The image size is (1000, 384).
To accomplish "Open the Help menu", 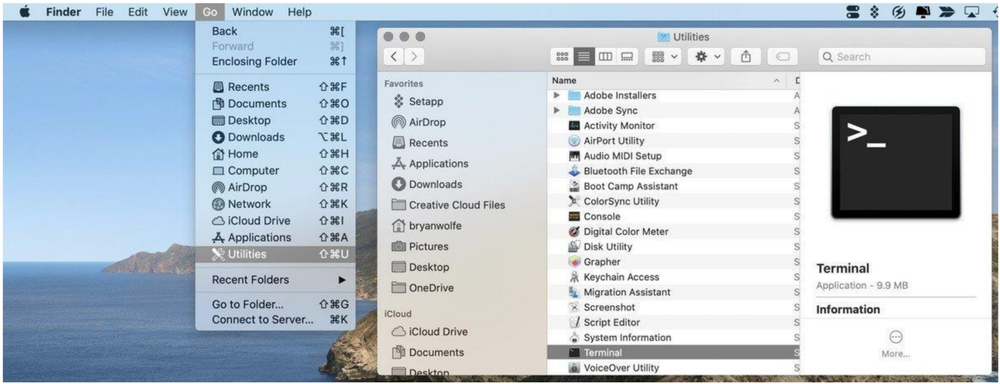I will pos(300,12).
